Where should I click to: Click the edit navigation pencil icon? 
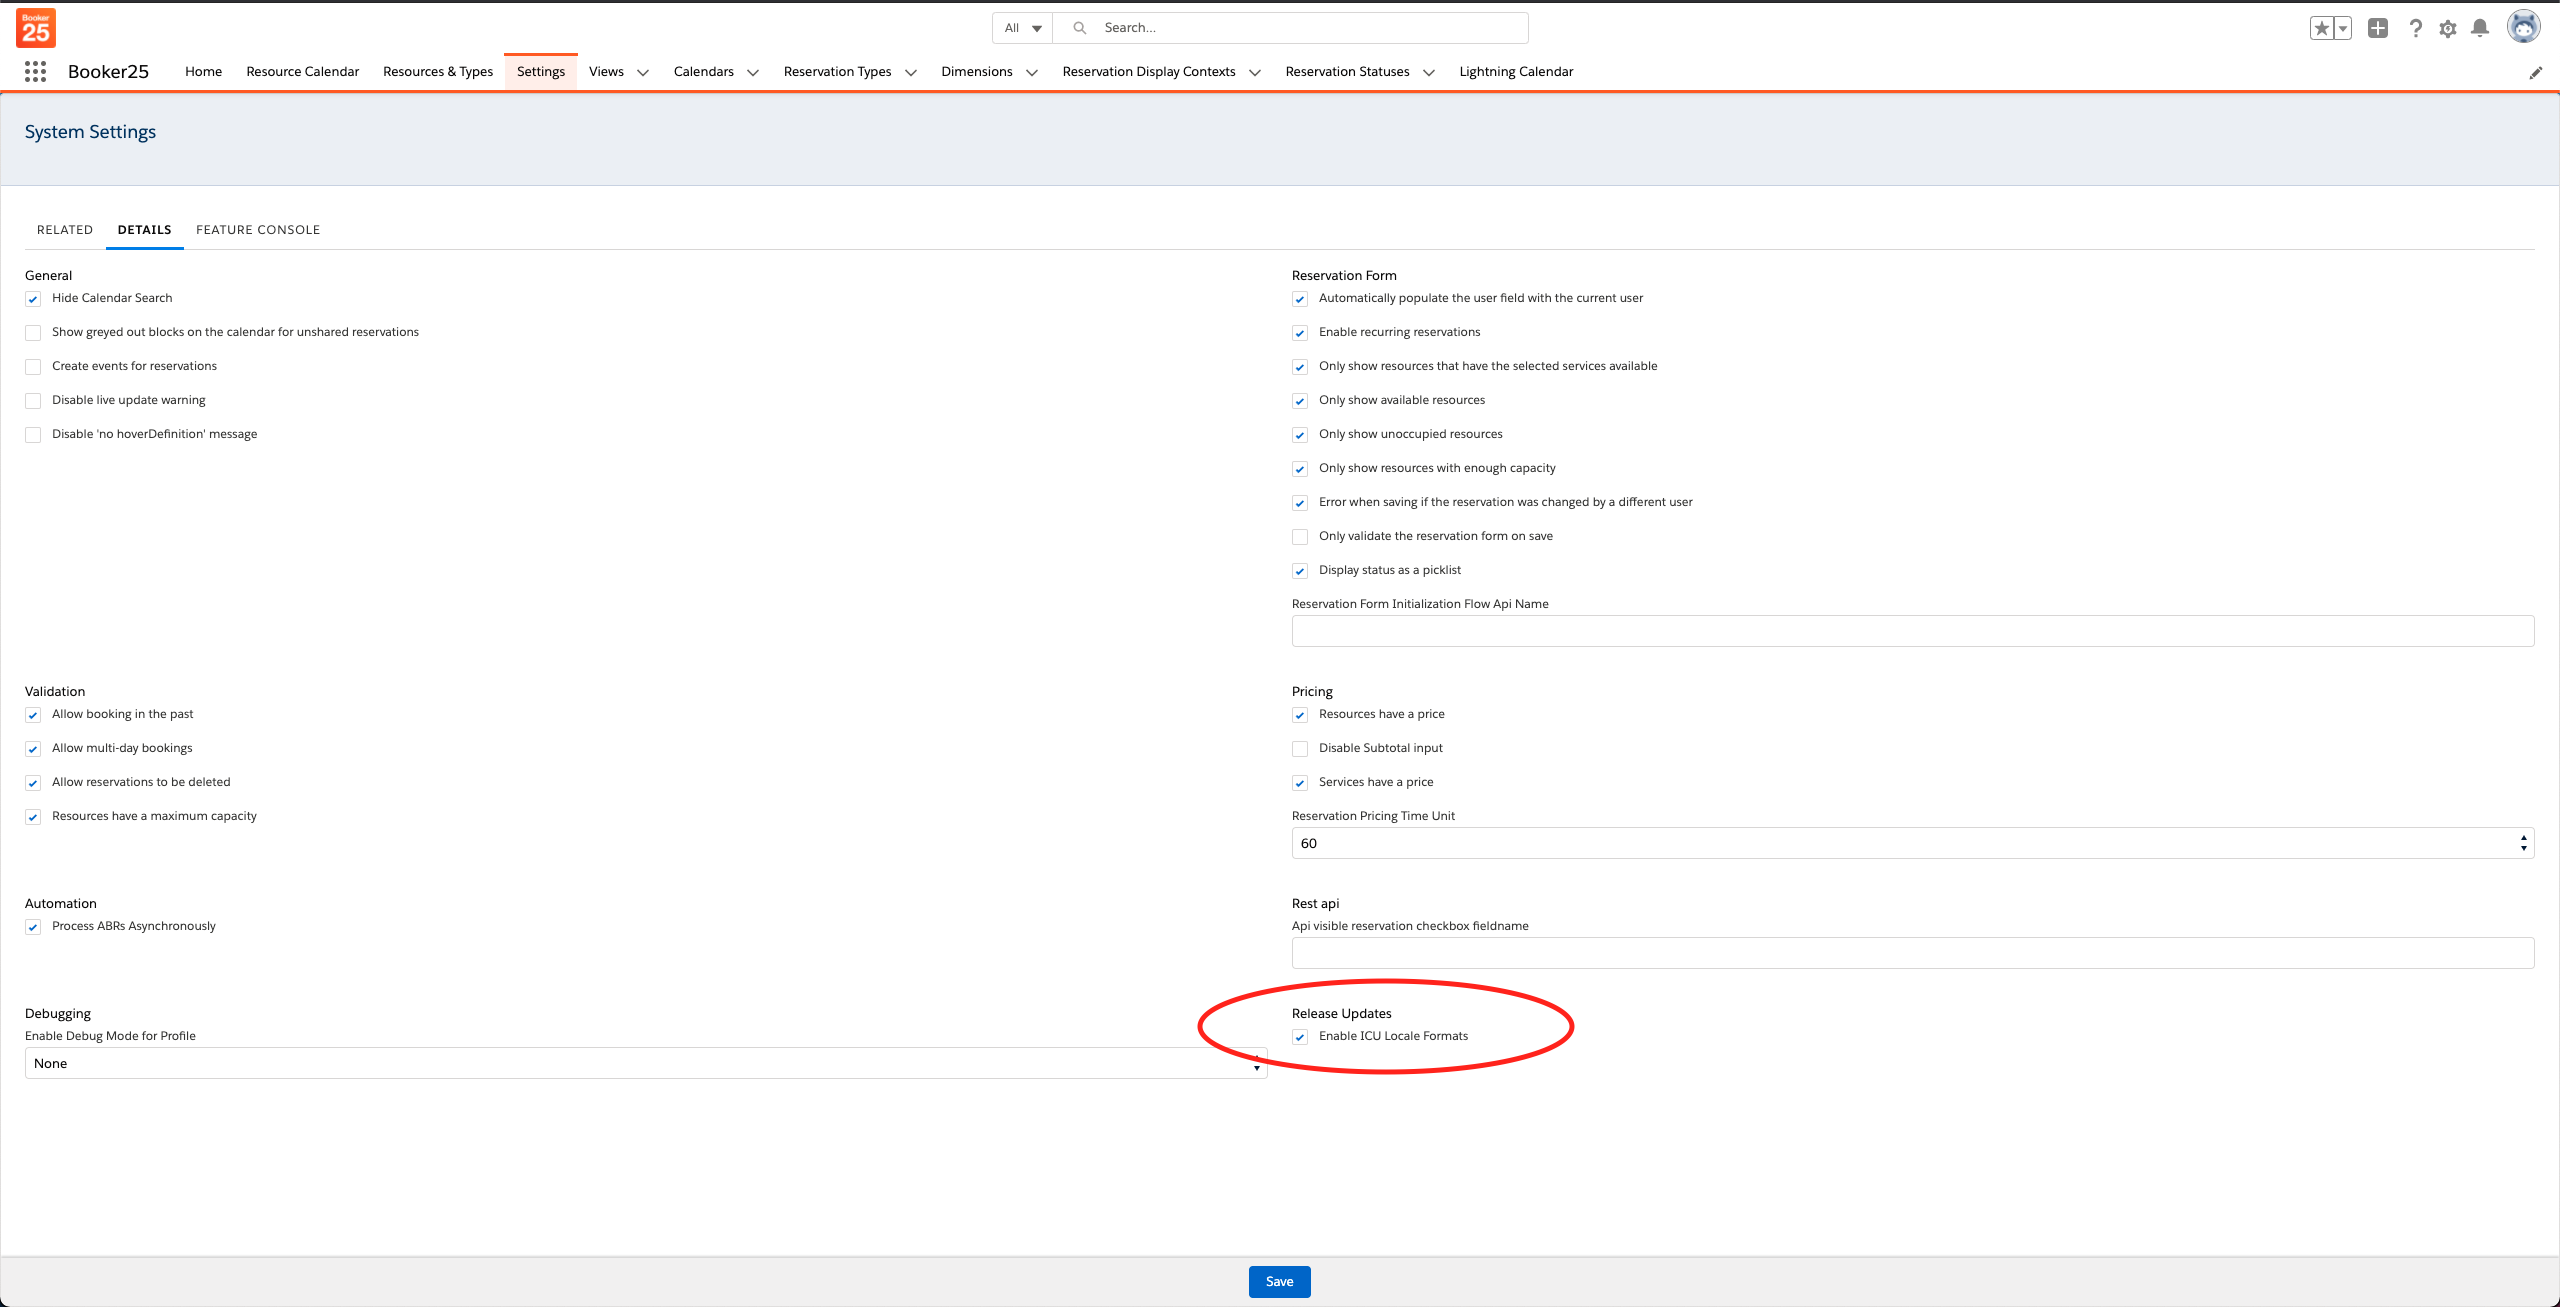tap(2535, 72)
